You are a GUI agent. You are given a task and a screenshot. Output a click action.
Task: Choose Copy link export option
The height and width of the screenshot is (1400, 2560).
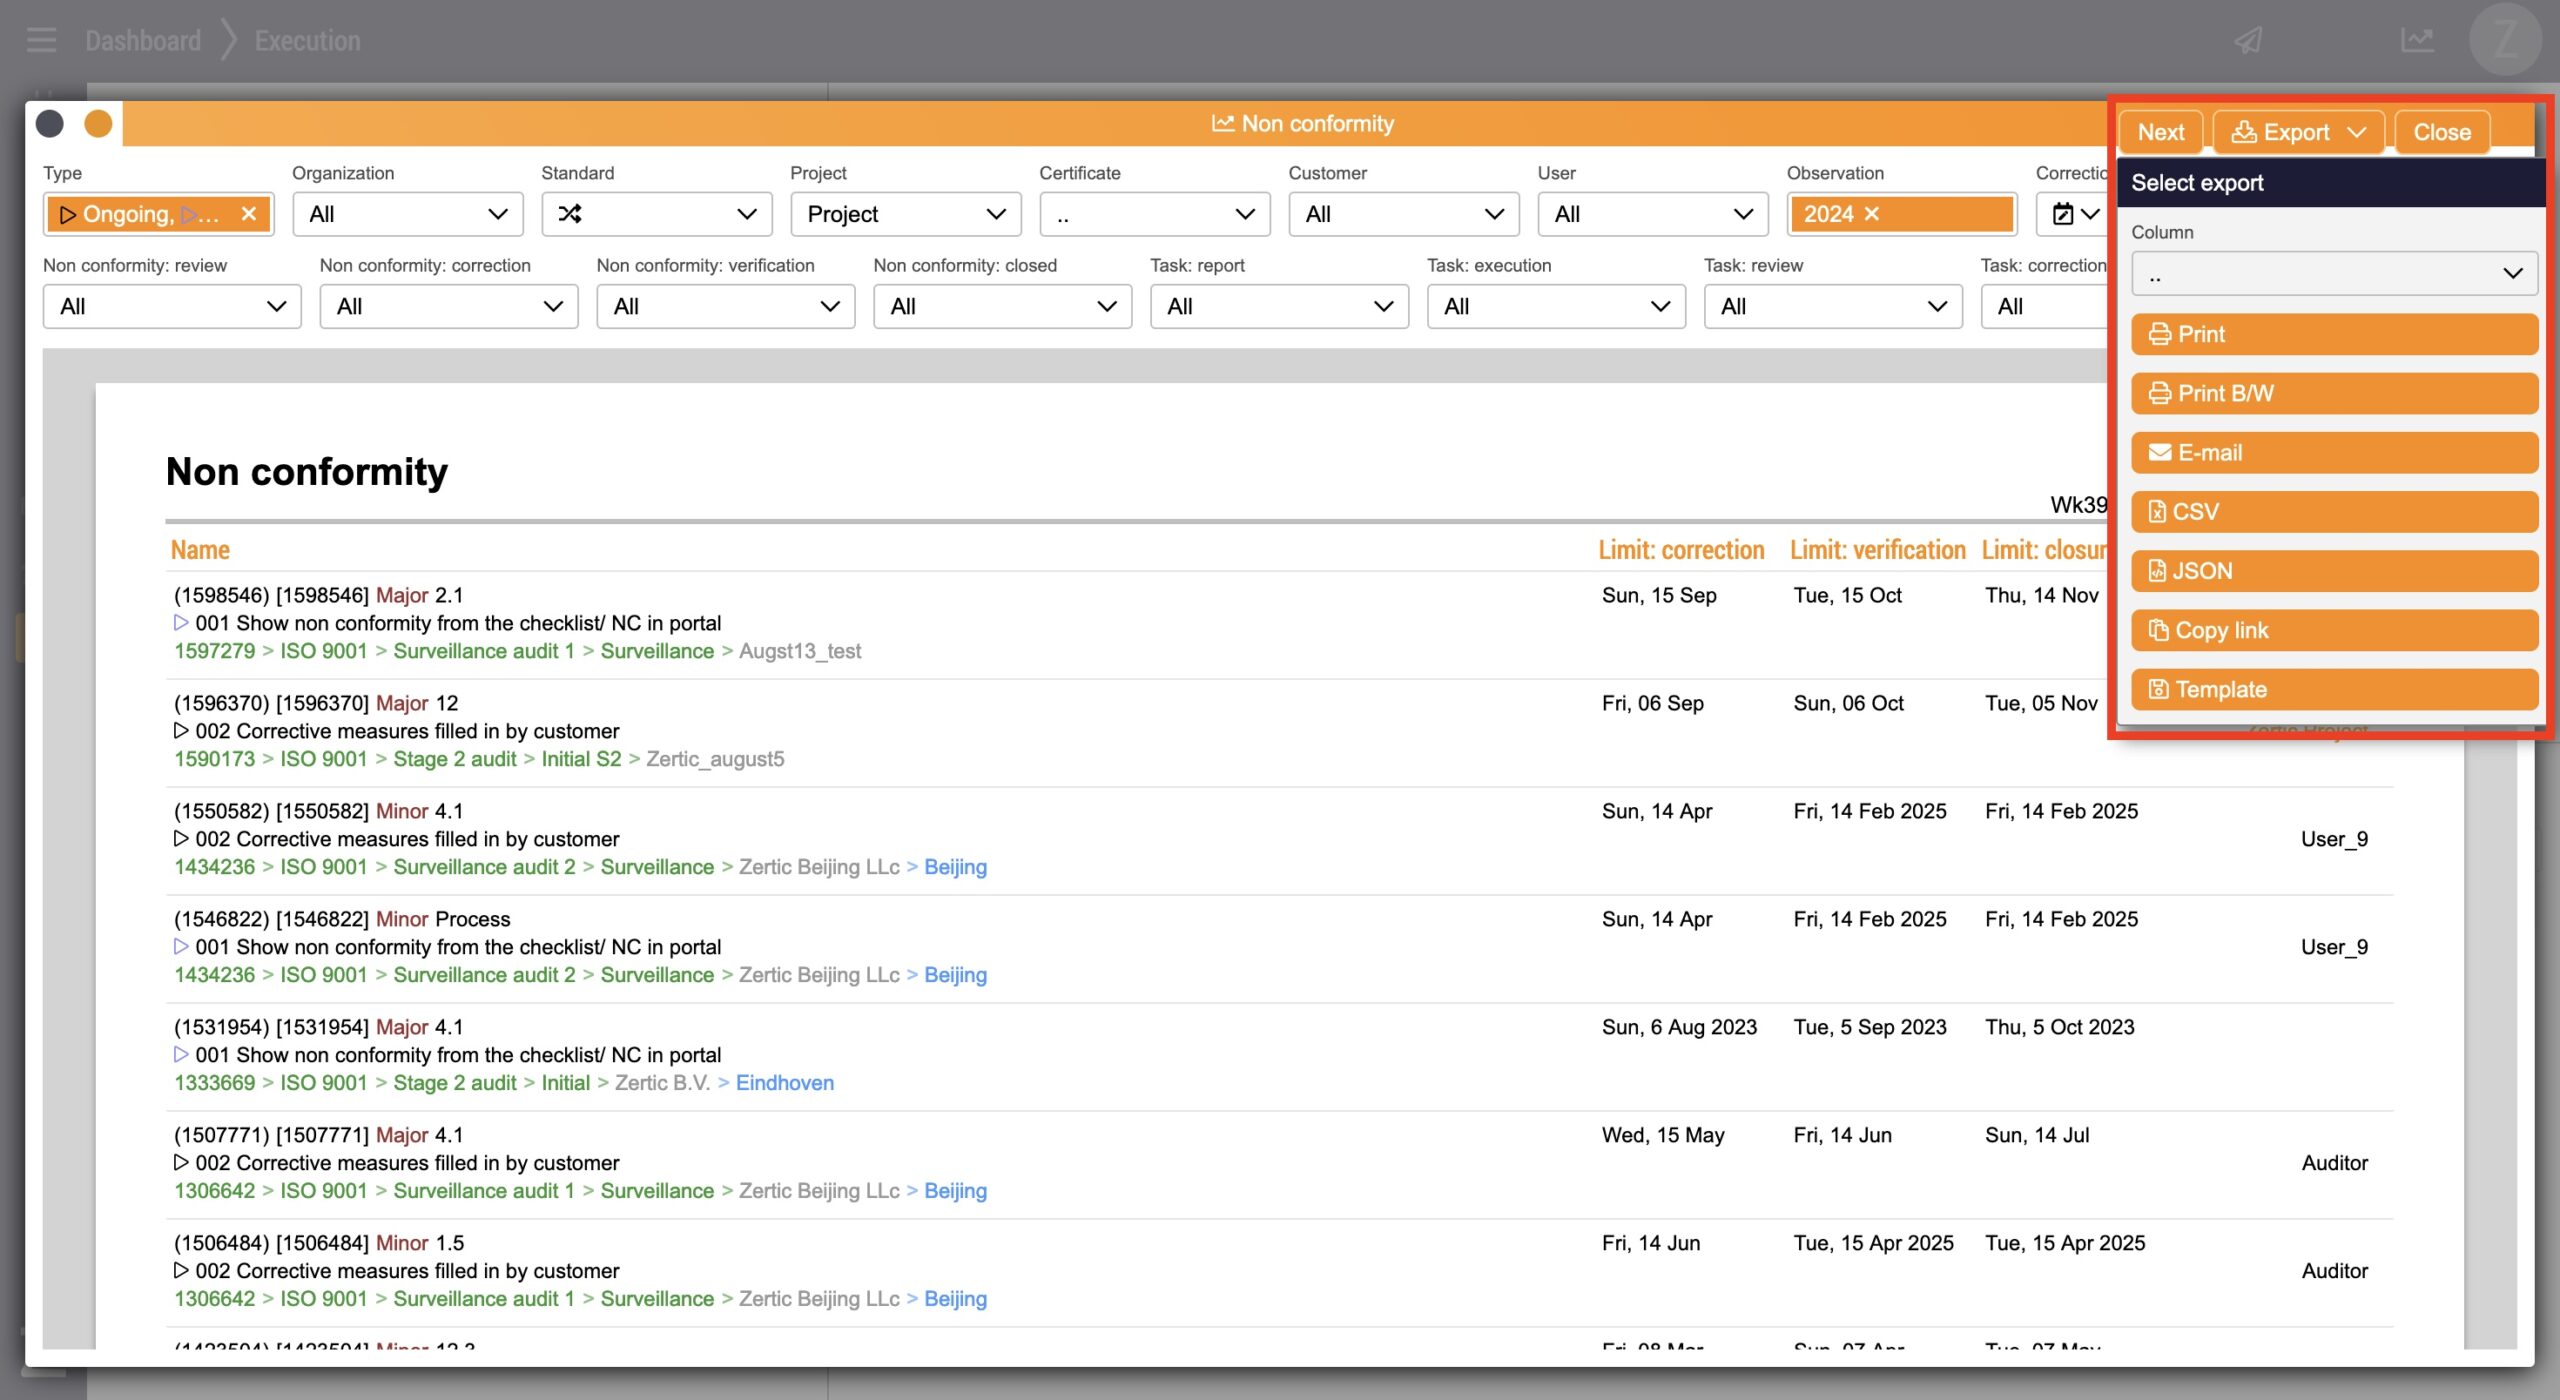coord(2333,630)
